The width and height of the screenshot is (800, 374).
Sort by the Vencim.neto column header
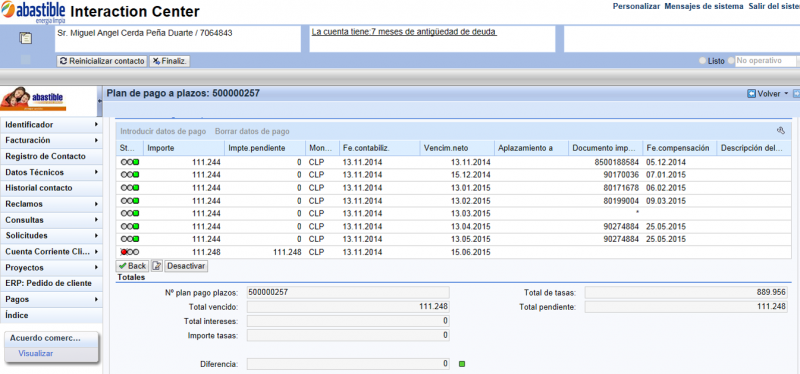point(457,148)
